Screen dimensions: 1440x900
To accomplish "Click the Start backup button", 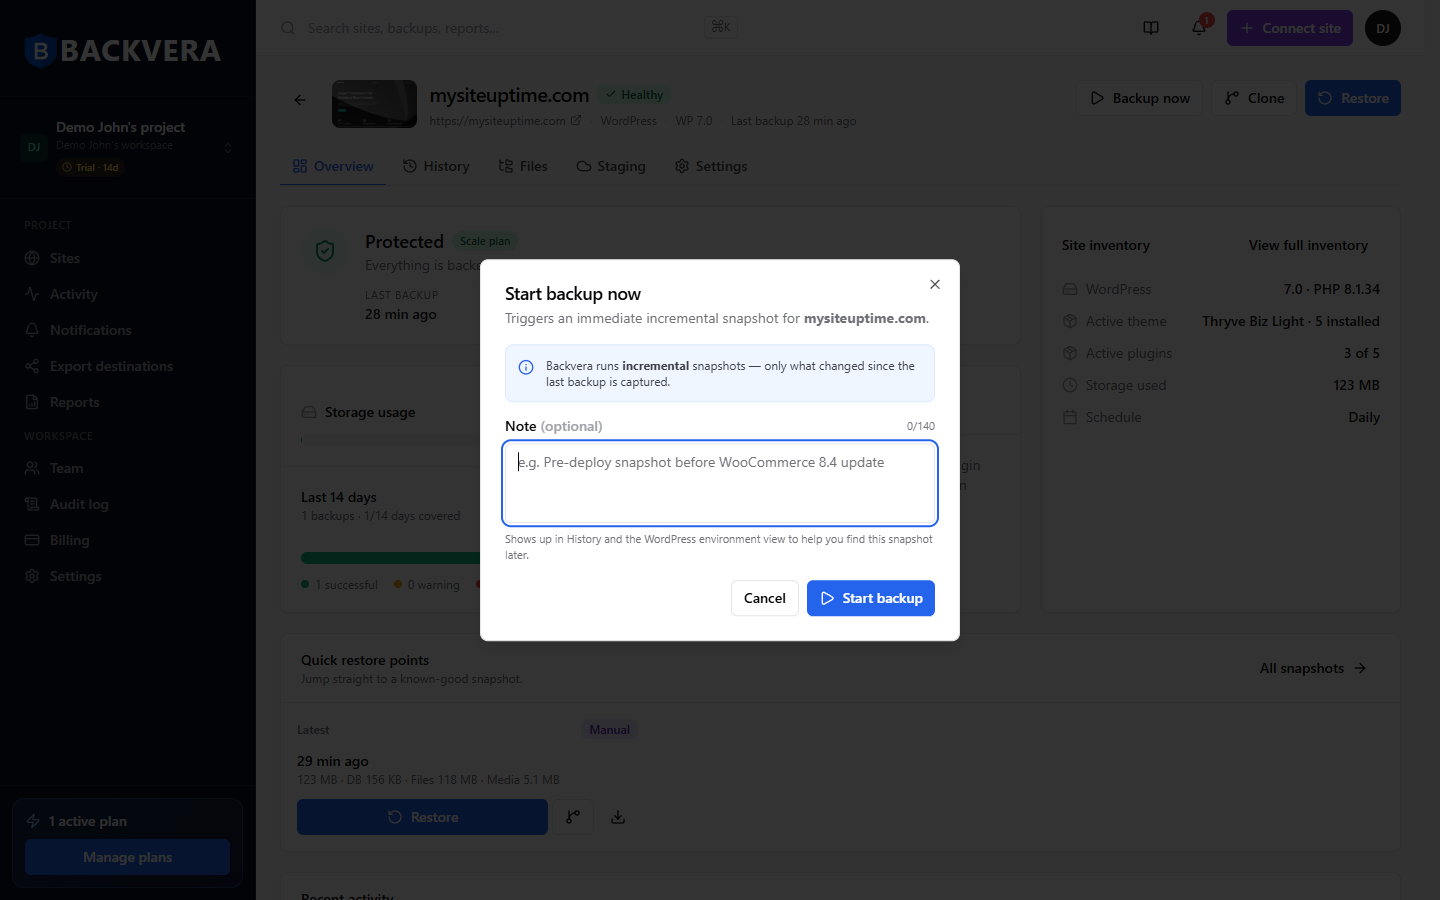I will pyautogui.click(x=871, y=598).
